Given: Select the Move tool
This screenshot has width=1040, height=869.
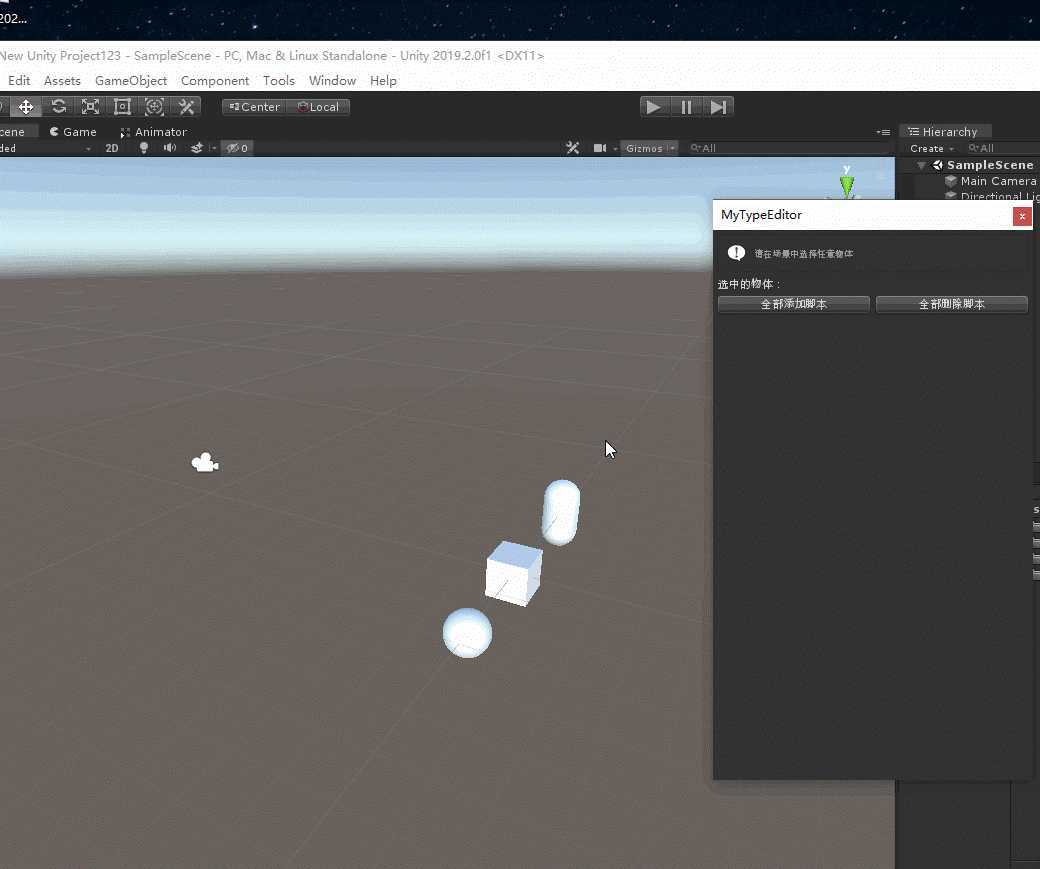Looking at the screenshot, I should pos(26,107).
